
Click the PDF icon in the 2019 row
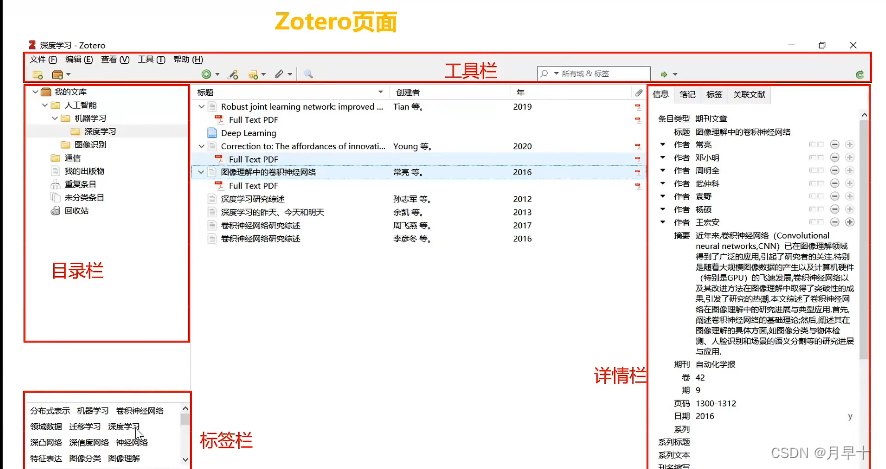(x=638, y=107)
